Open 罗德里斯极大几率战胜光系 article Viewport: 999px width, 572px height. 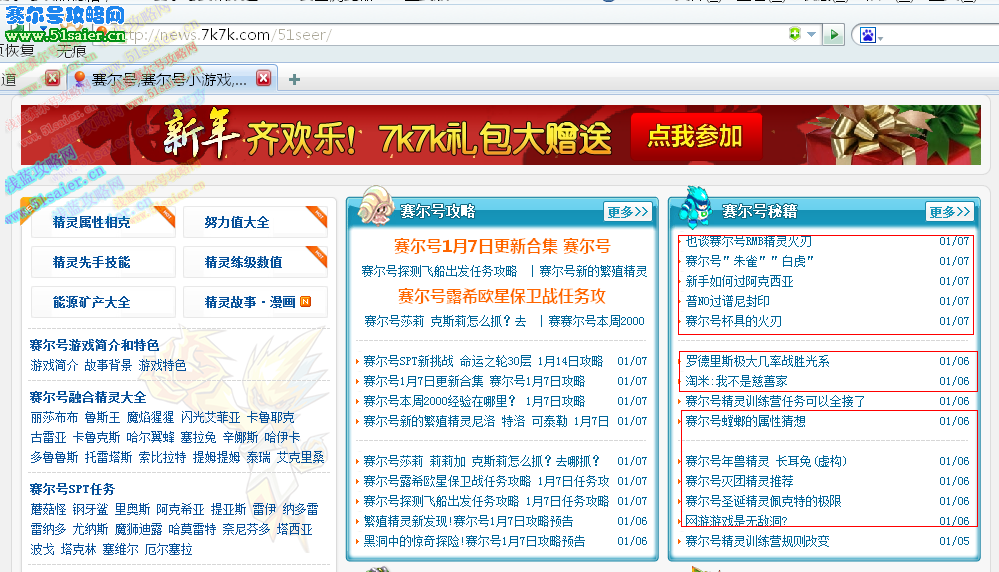click(x=758, y=361)
